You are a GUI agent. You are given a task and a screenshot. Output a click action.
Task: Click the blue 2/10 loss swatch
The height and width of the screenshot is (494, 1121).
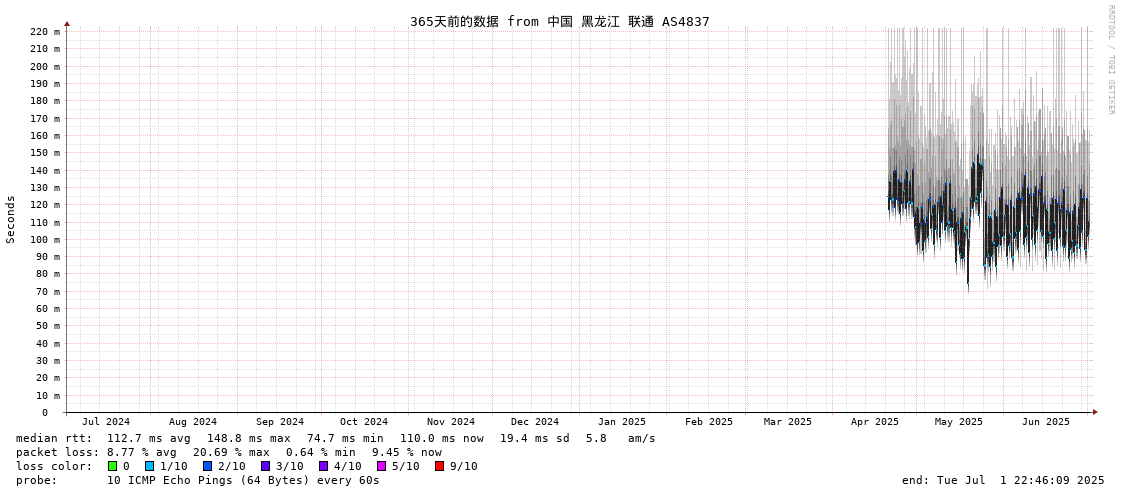tap(207, 466)
